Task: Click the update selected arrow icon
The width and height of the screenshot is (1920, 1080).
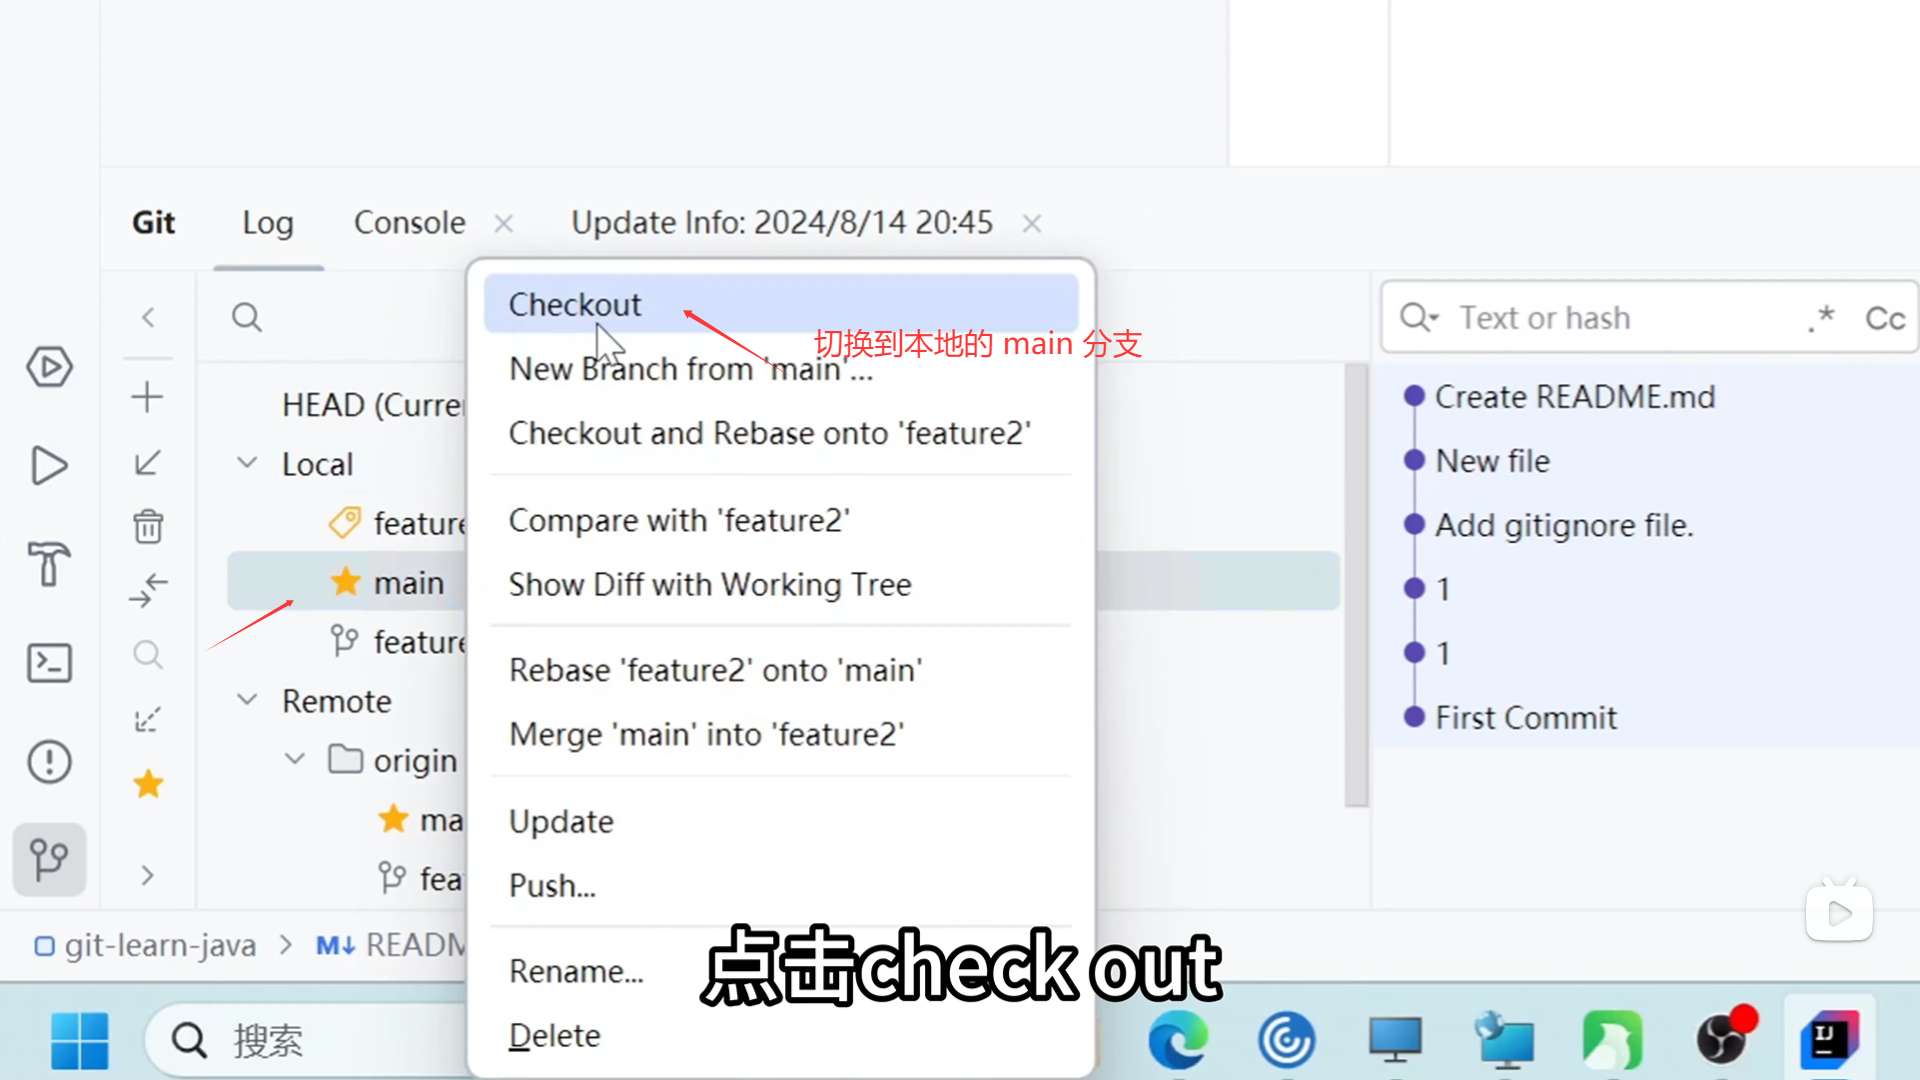Action: 147,462
